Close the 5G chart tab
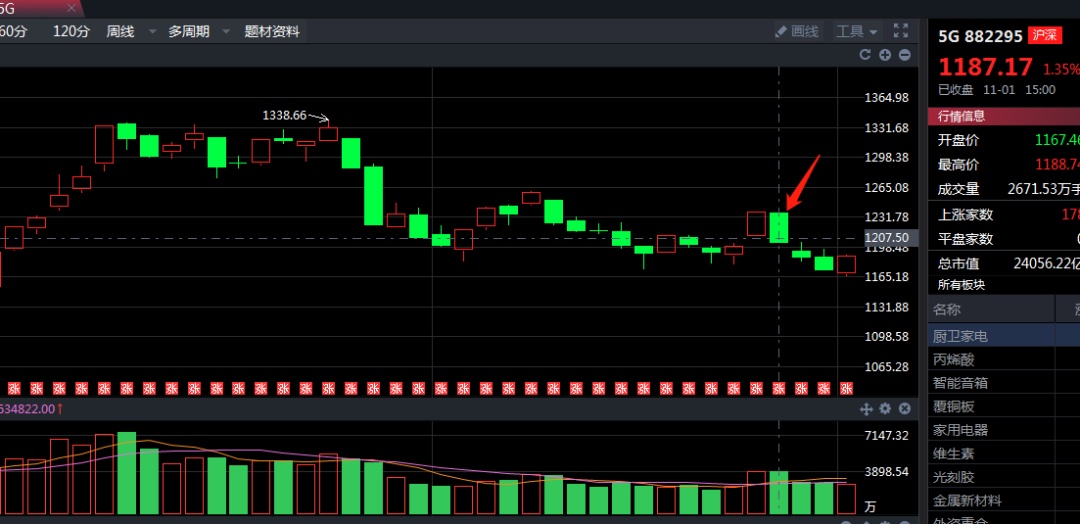This screenshot has width=1080, height=524. (x=71, y=8)
